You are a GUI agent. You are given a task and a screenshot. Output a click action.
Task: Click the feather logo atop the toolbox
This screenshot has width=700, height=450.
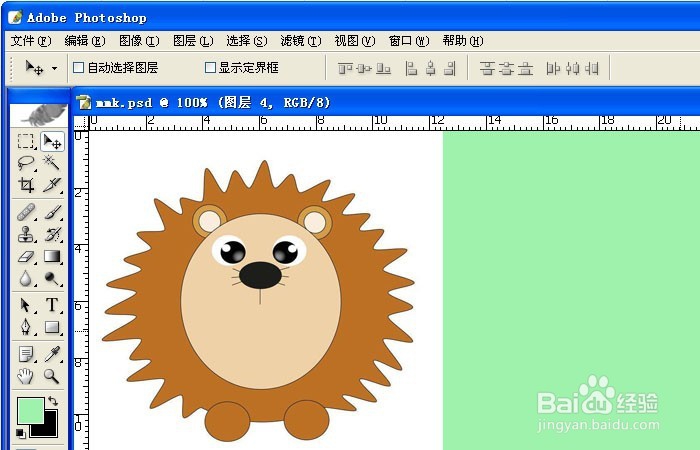[x=39, y=115]
